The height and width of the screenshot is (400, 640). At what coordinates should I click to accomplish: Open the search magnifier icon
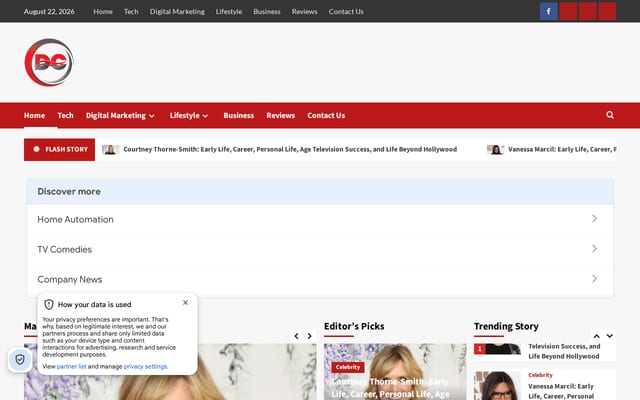pyautogui.click(x=610, y=115)
